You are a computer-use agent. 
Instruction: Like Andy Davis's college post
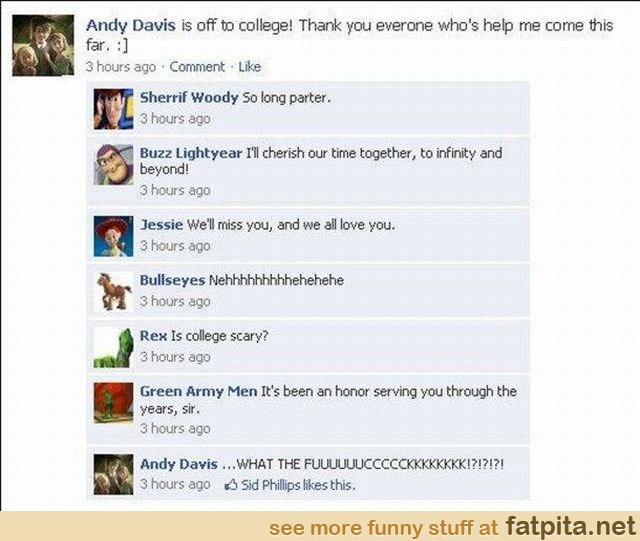[249, 67]
